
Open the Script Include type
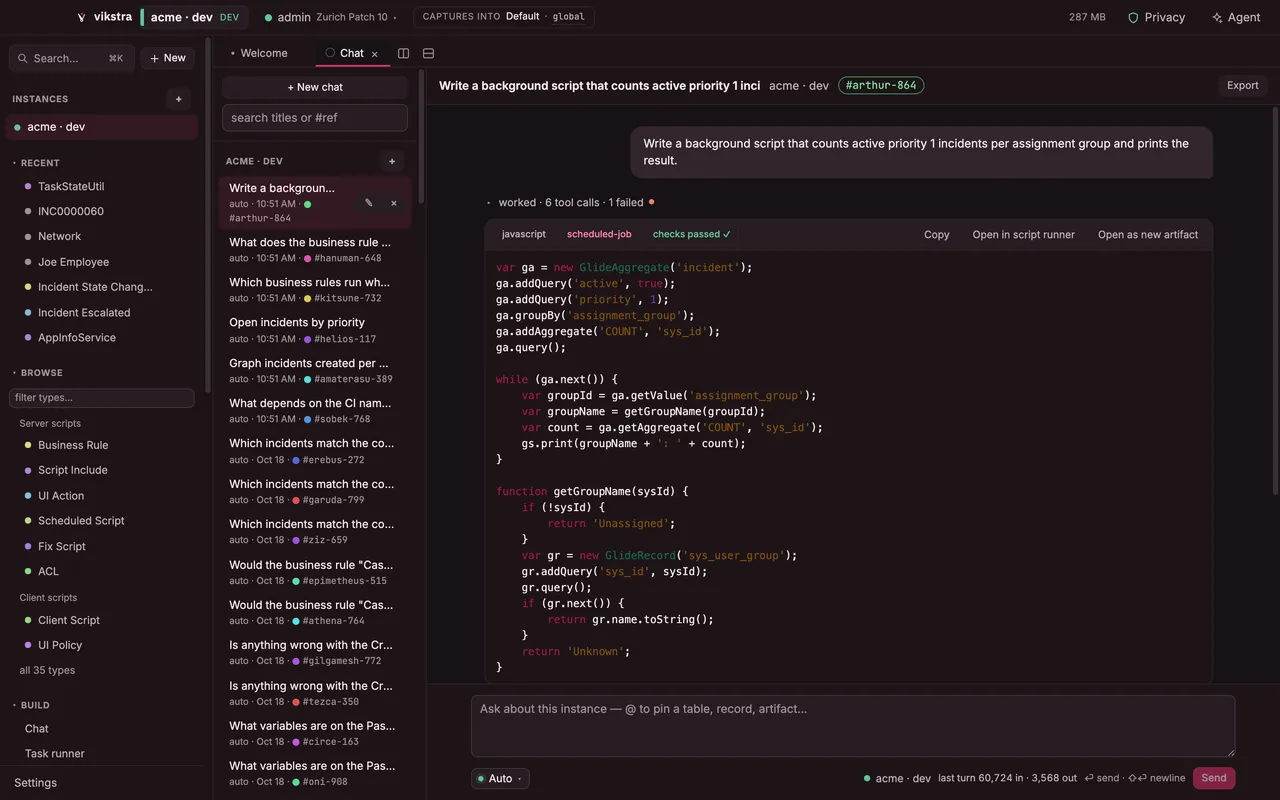click(72, 470)
